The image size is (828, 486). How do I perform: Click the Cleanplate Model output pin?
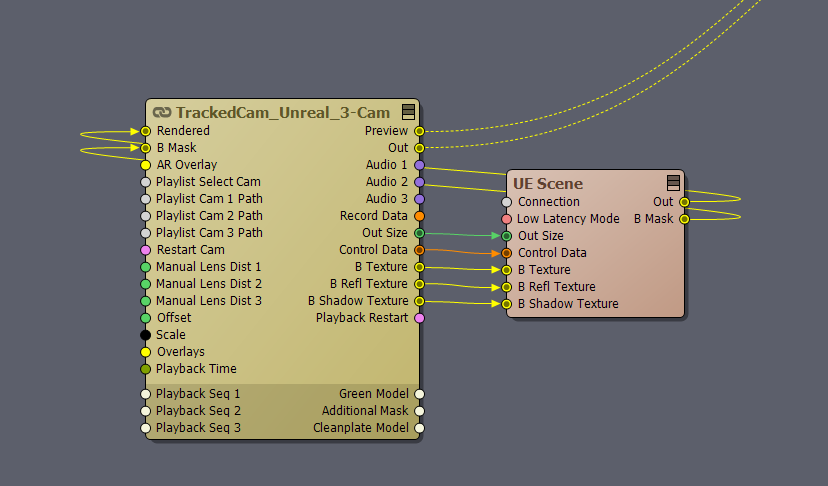point(419,428)
